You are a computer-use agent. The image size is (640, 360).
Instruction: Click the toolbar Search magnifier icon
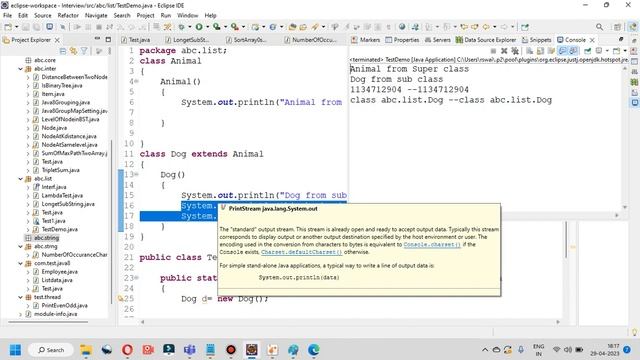coord(600,27)
